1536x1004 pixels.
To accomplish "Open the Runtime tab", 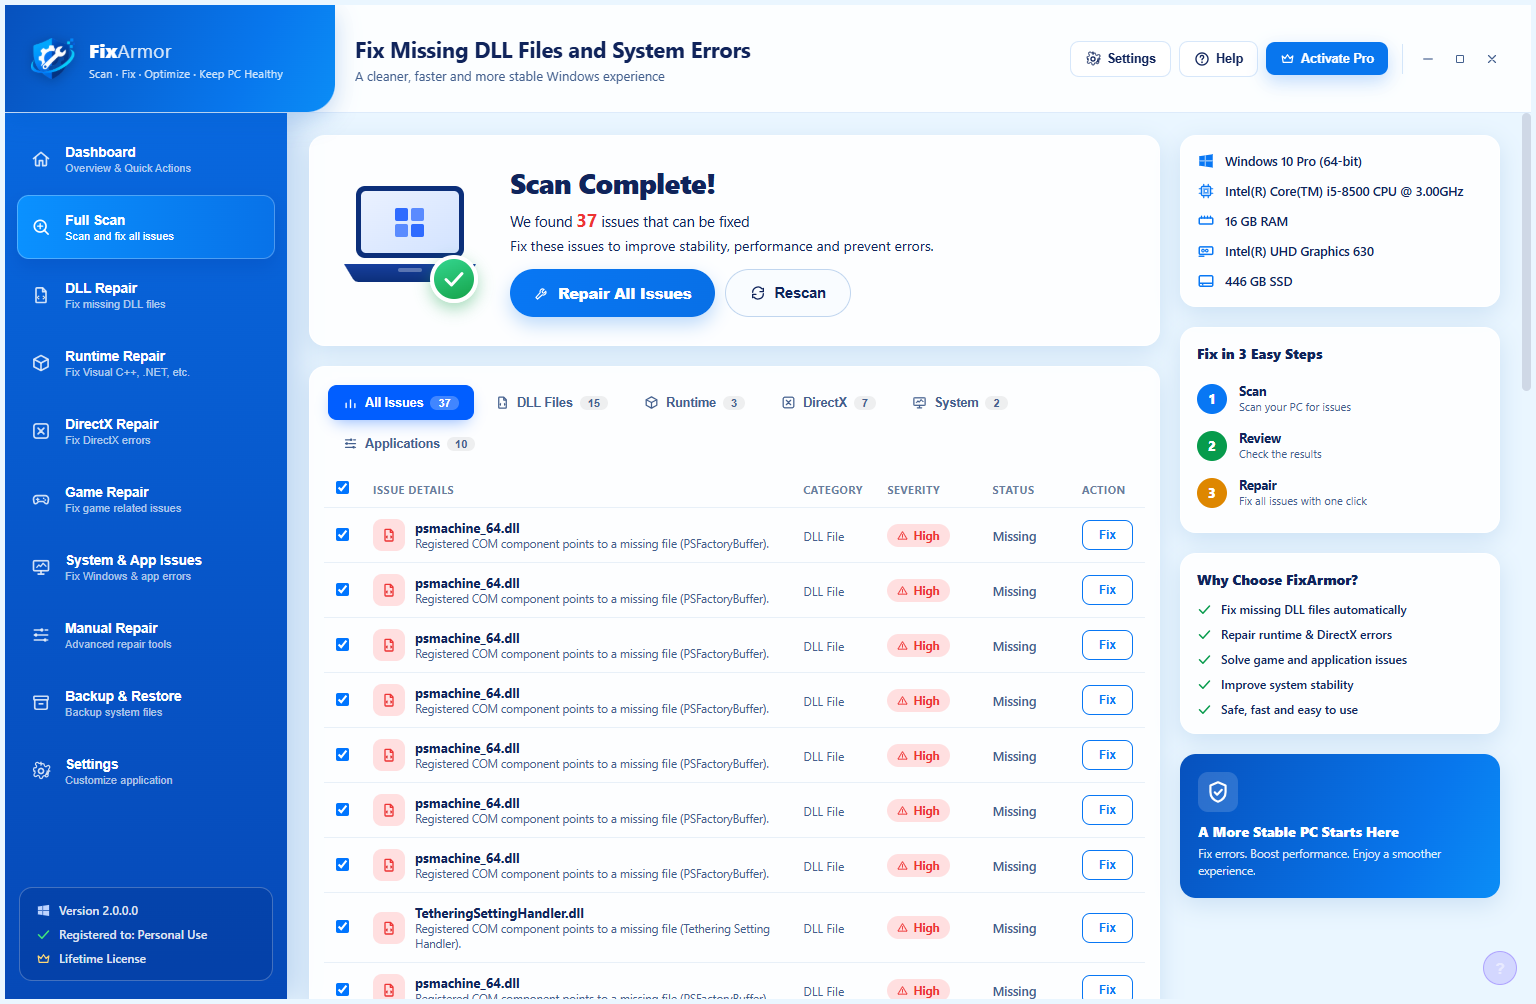I will tap(694, 403).
